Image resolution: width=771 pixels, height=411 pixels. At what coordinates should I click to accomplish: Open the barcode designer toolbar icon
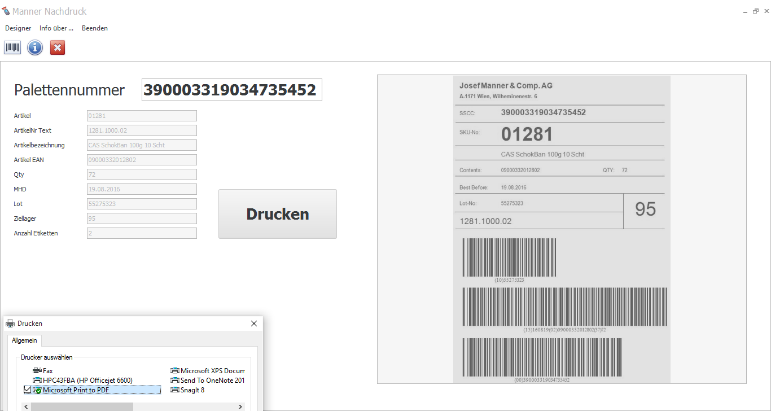pos(12,48)
